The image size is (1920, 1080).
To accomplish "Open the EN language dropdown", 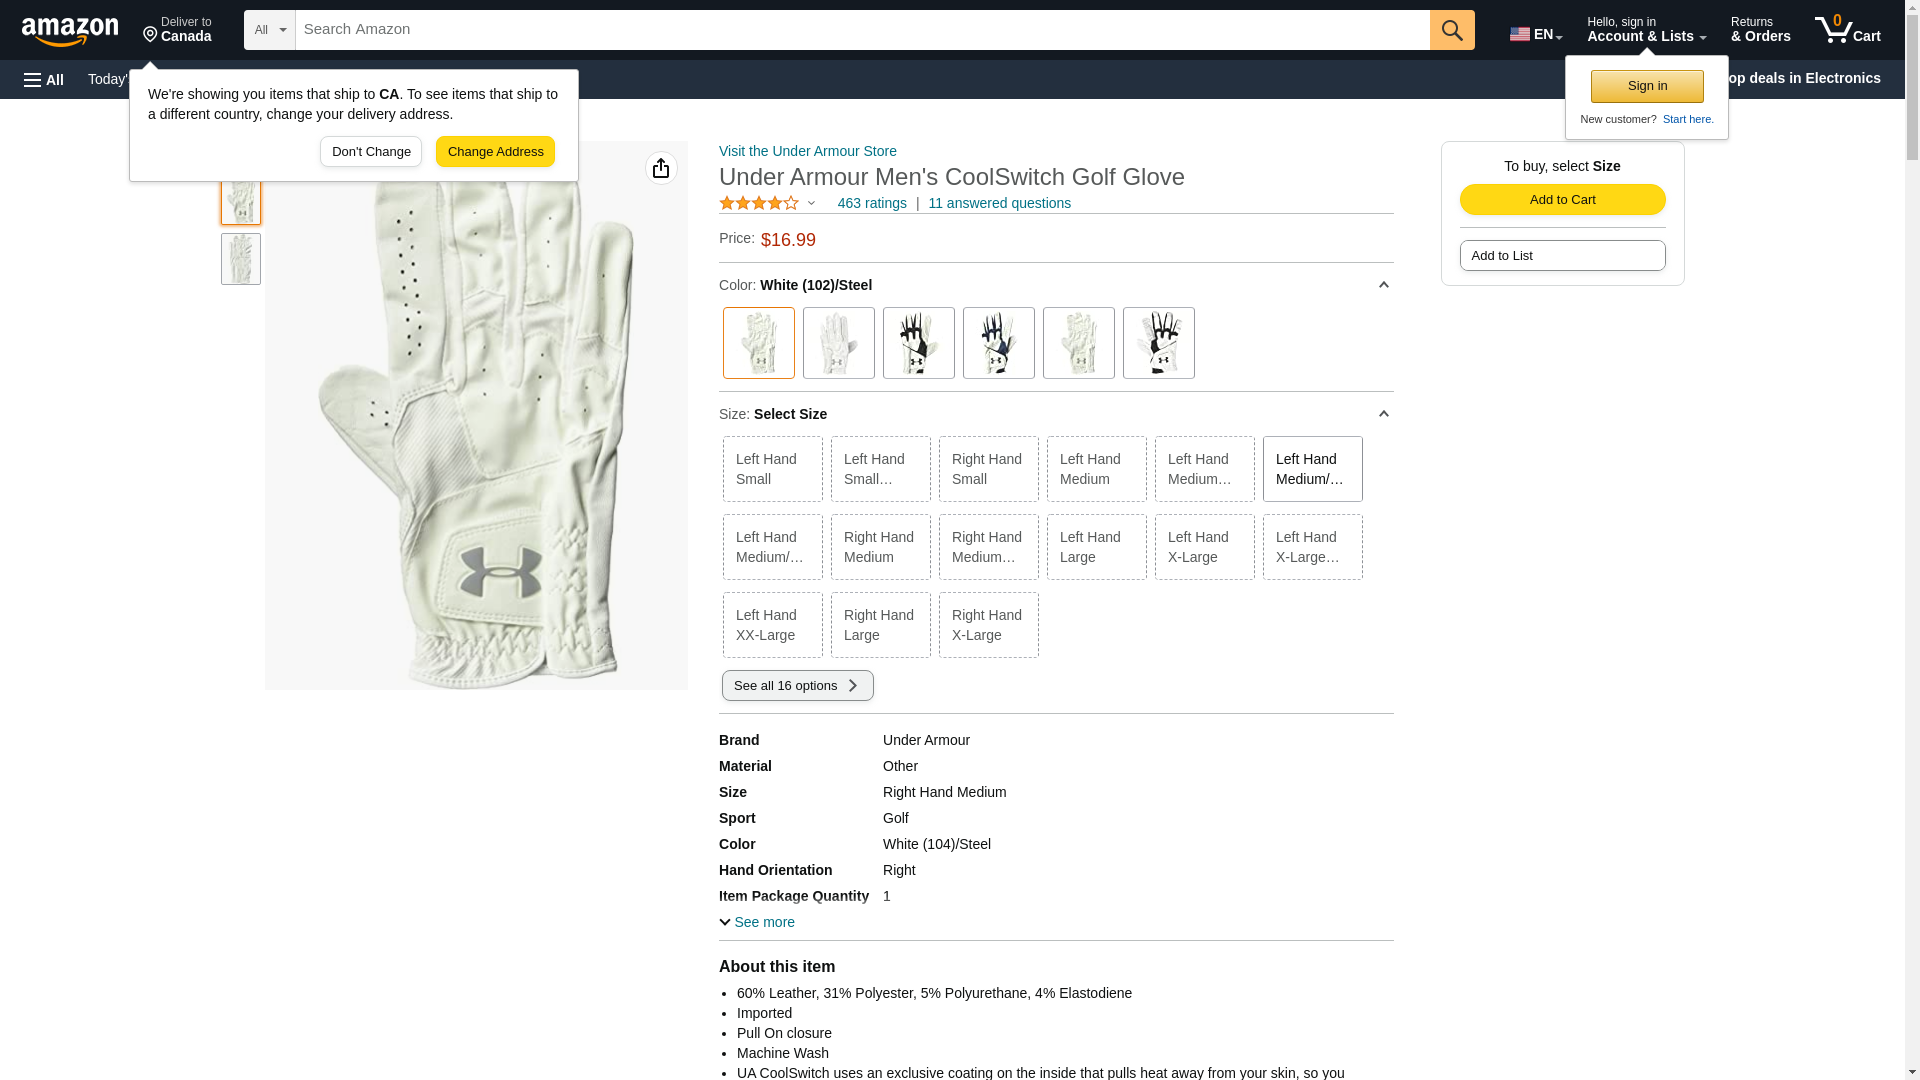I will (1536, 34).
